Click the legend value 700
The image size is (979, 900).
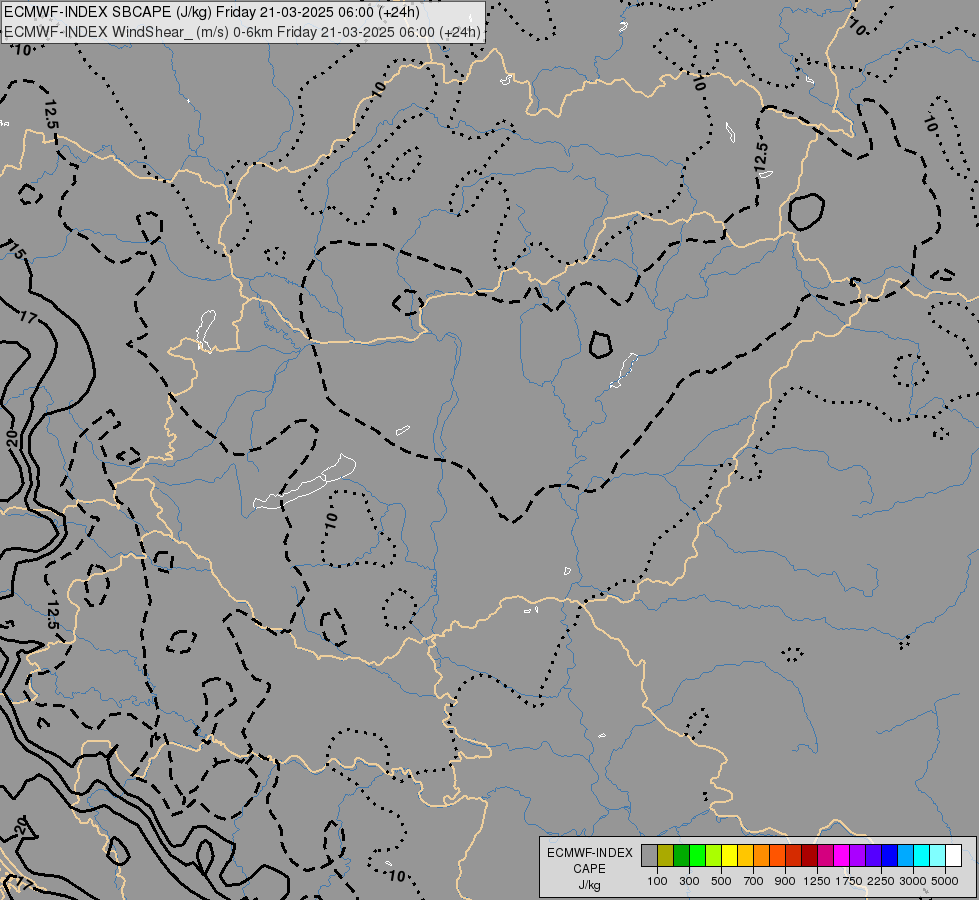click(x=754, y=881)
